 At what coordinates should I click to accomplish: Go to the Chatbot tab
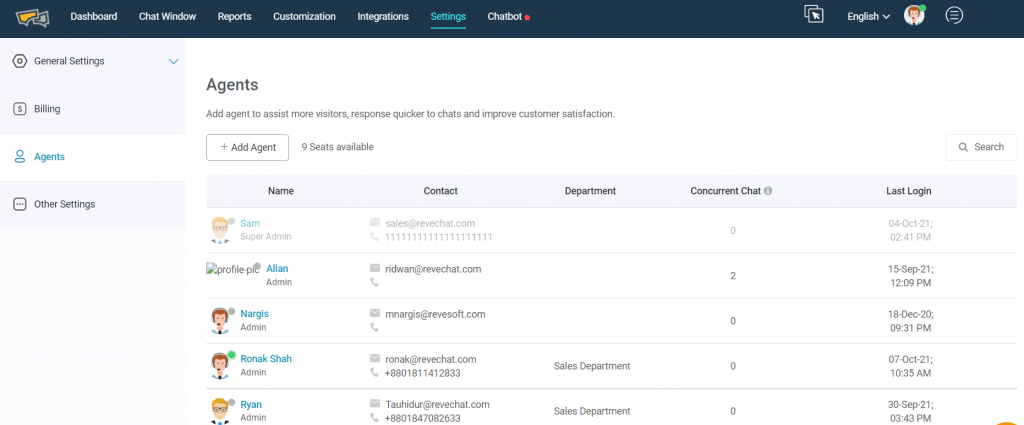click(x=506, y=16)
